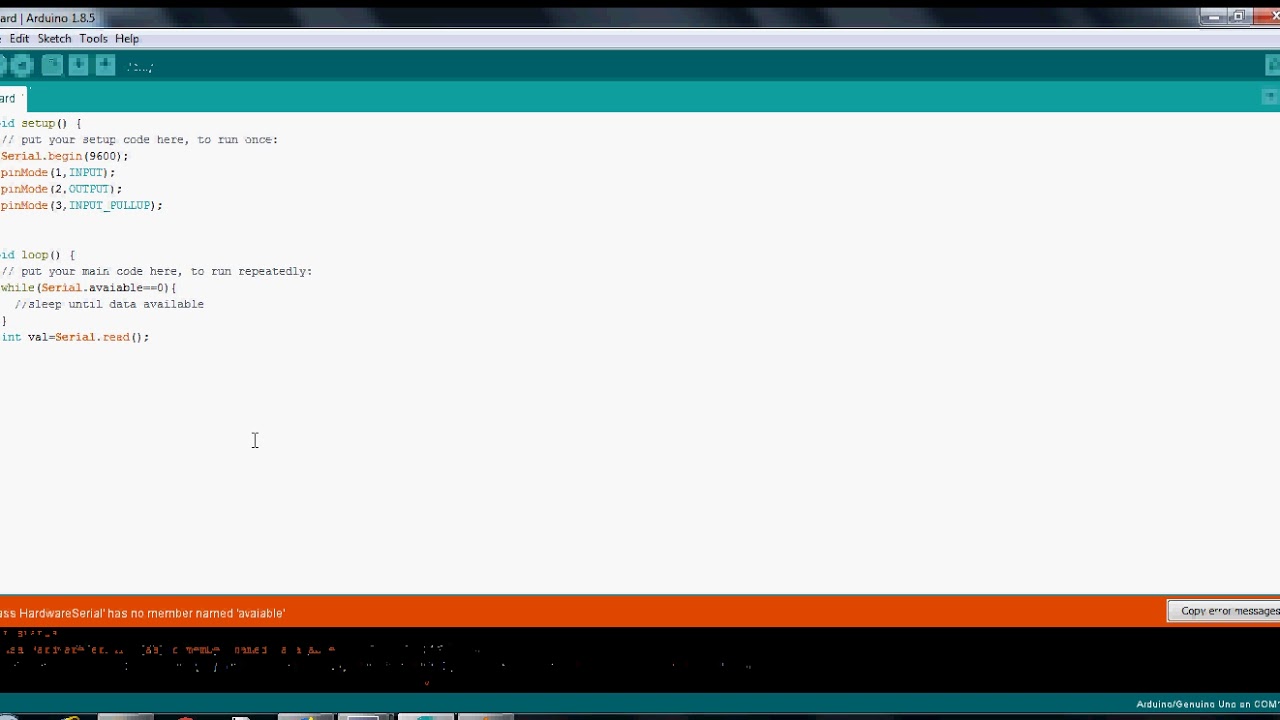Open the tab options dropdown arrow
The width and height of the screenshot is (1280, 720).
pos(1270,97)
